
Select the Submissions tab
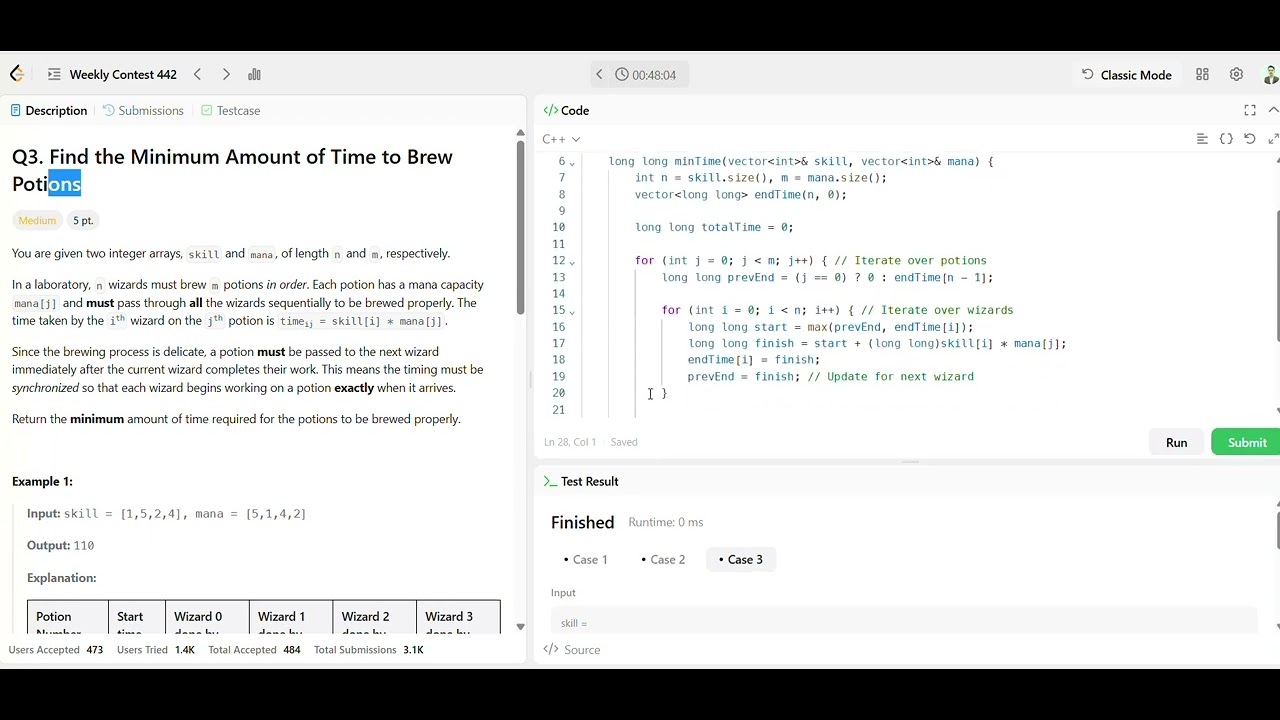143,110
